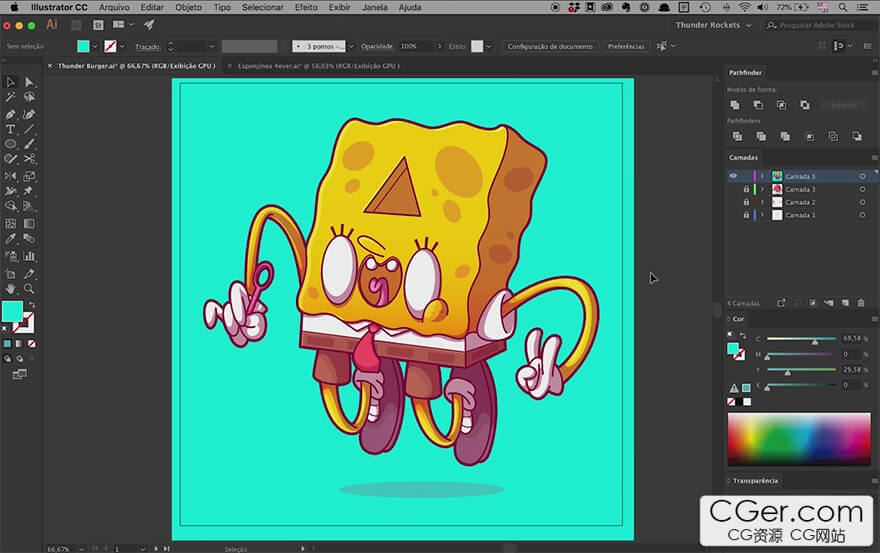This screenshot has height=553, width=880.
Task: Select the Hand tool
Action: 10,289
